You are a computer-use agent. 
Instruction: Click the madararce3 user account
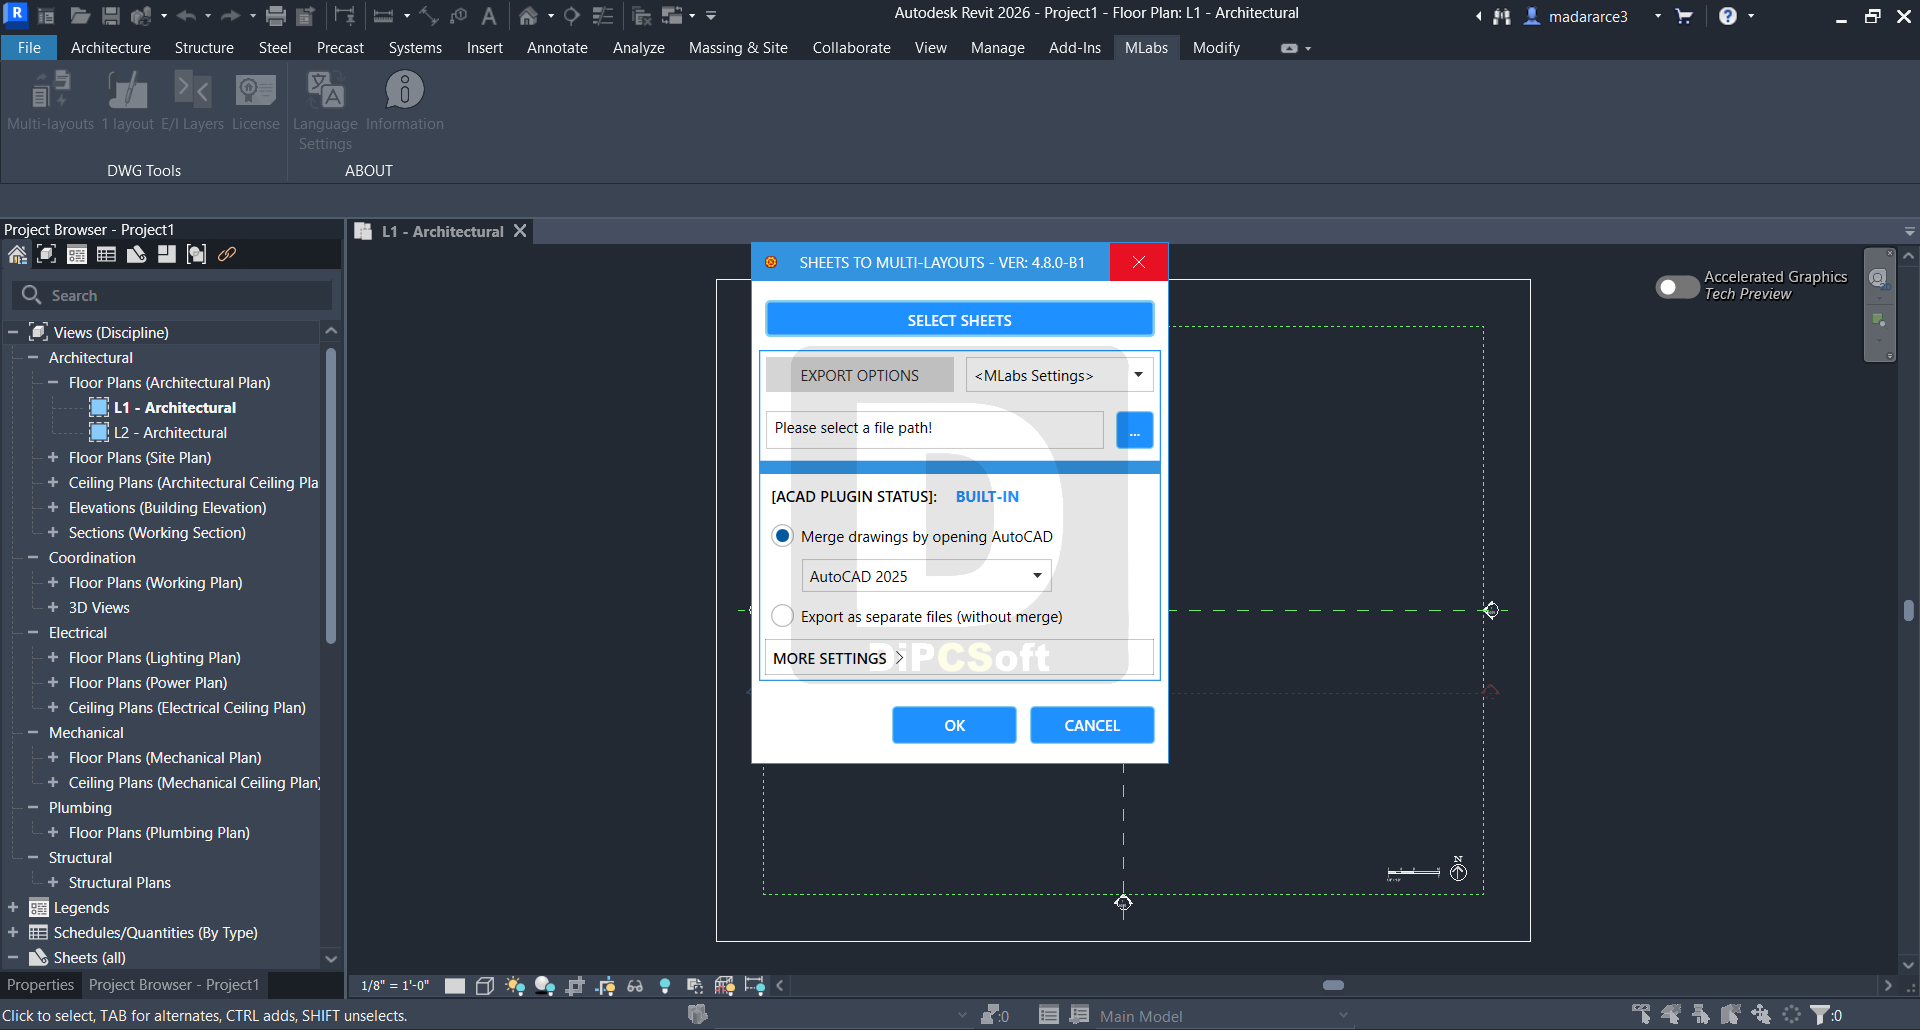1587,16
